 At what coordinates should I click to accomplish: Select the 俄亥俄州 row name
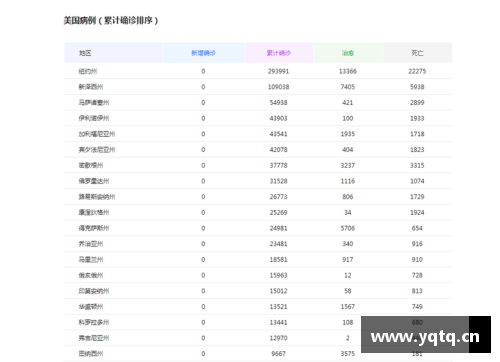pyautogui.click(x=91, y=275)
